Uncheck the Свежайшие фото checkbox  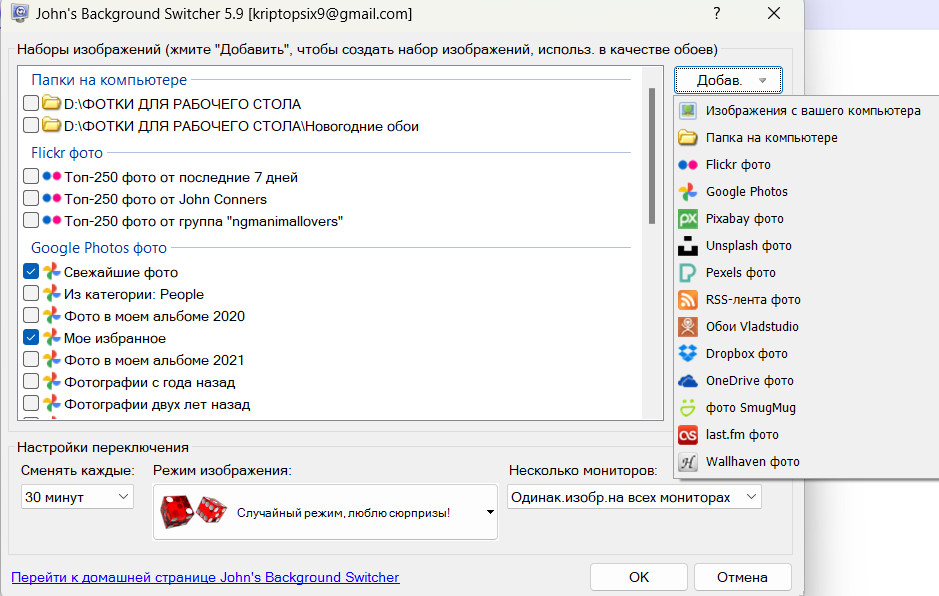(31, 271)
